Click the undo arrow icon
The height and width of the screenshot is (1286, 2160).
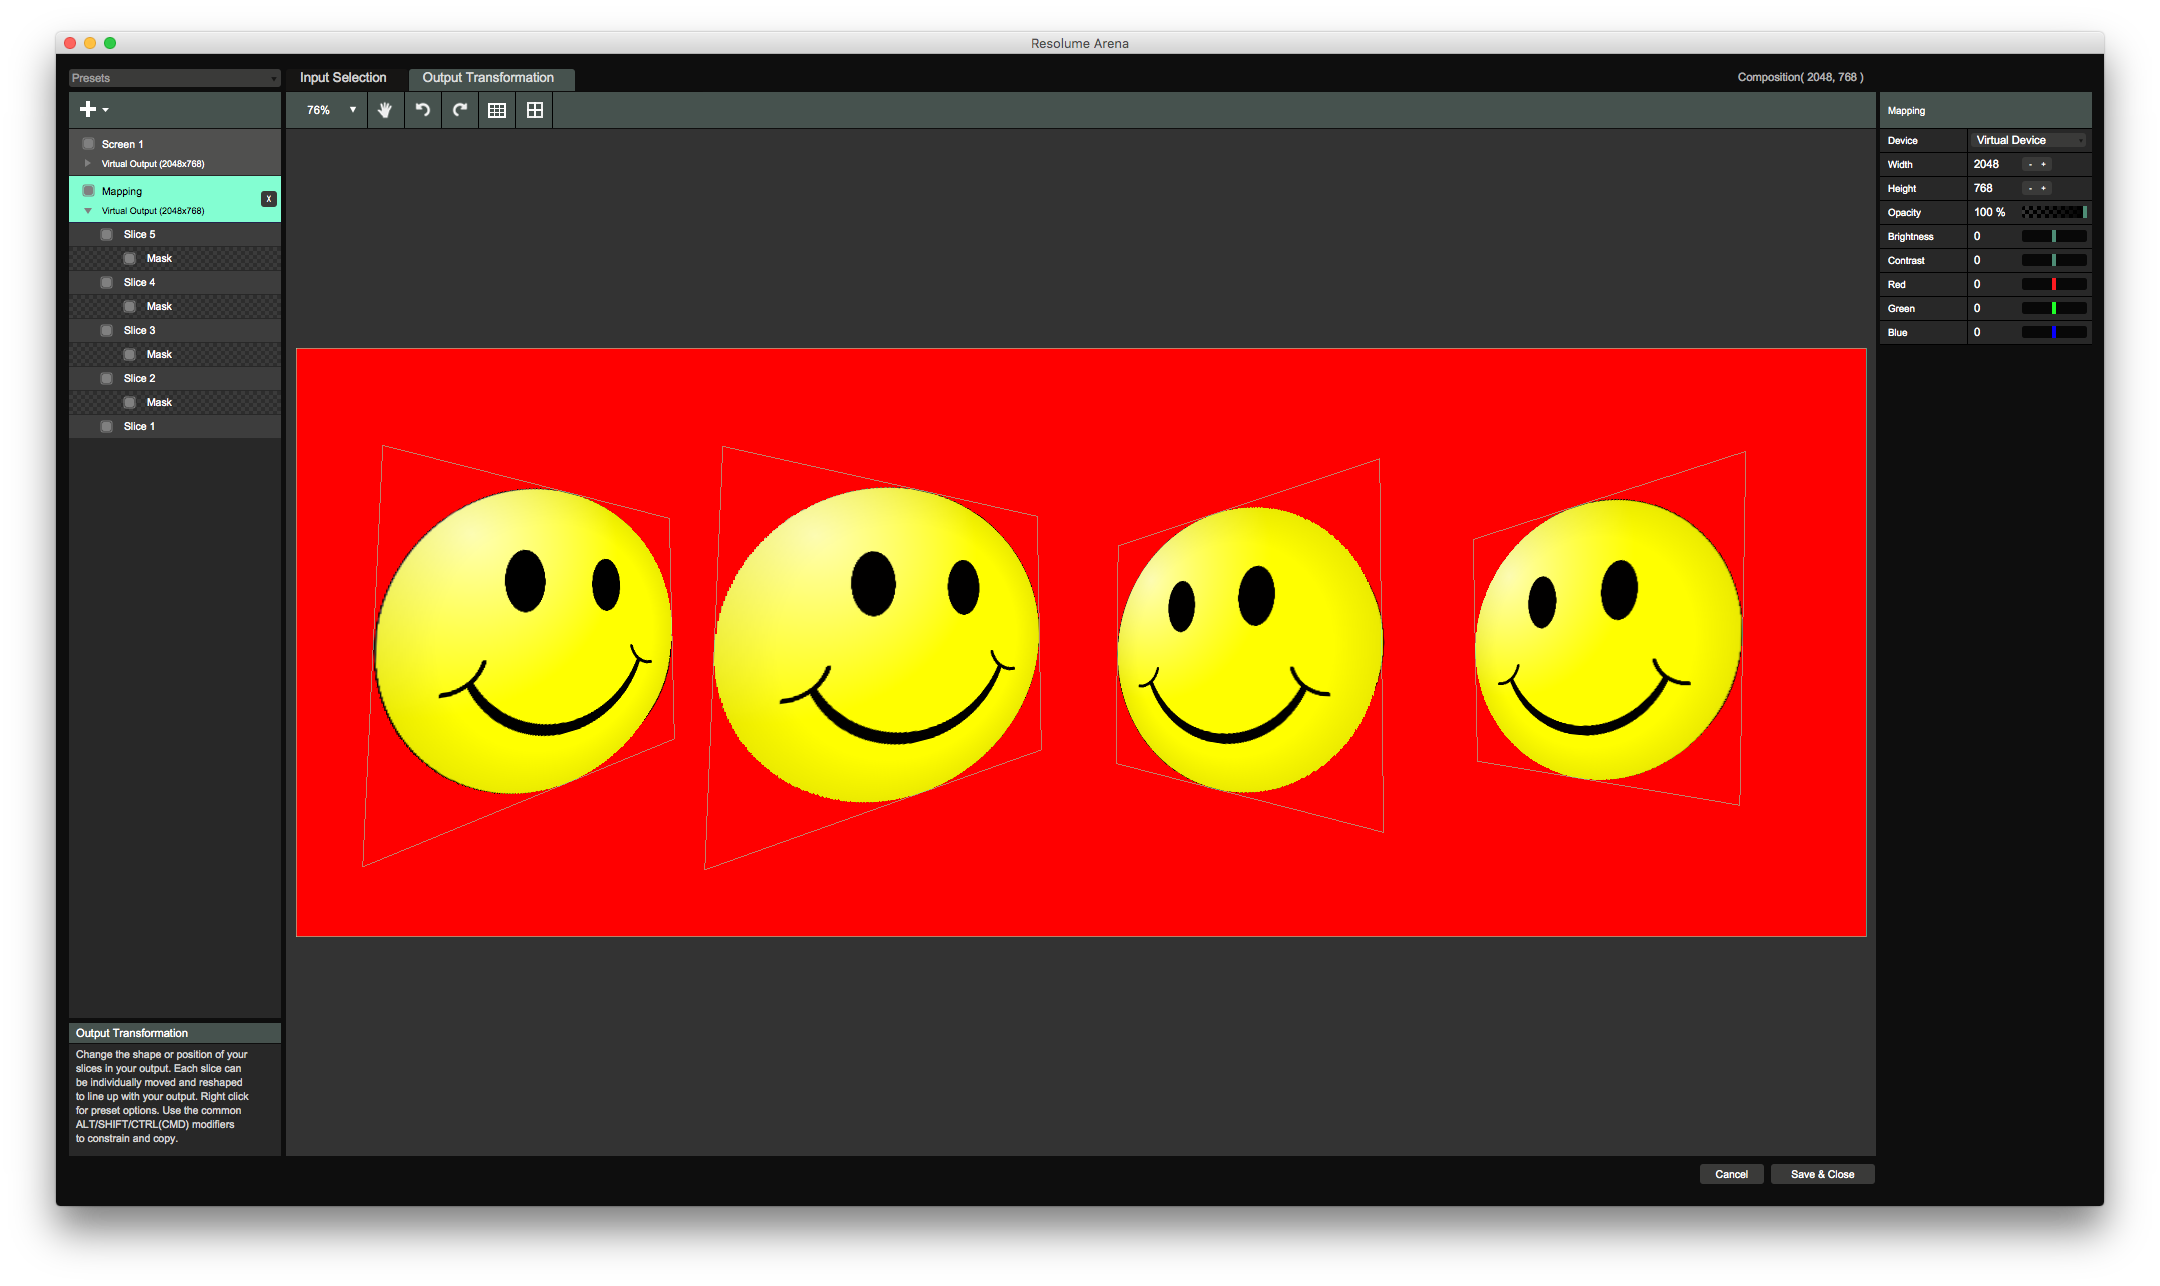423,110
